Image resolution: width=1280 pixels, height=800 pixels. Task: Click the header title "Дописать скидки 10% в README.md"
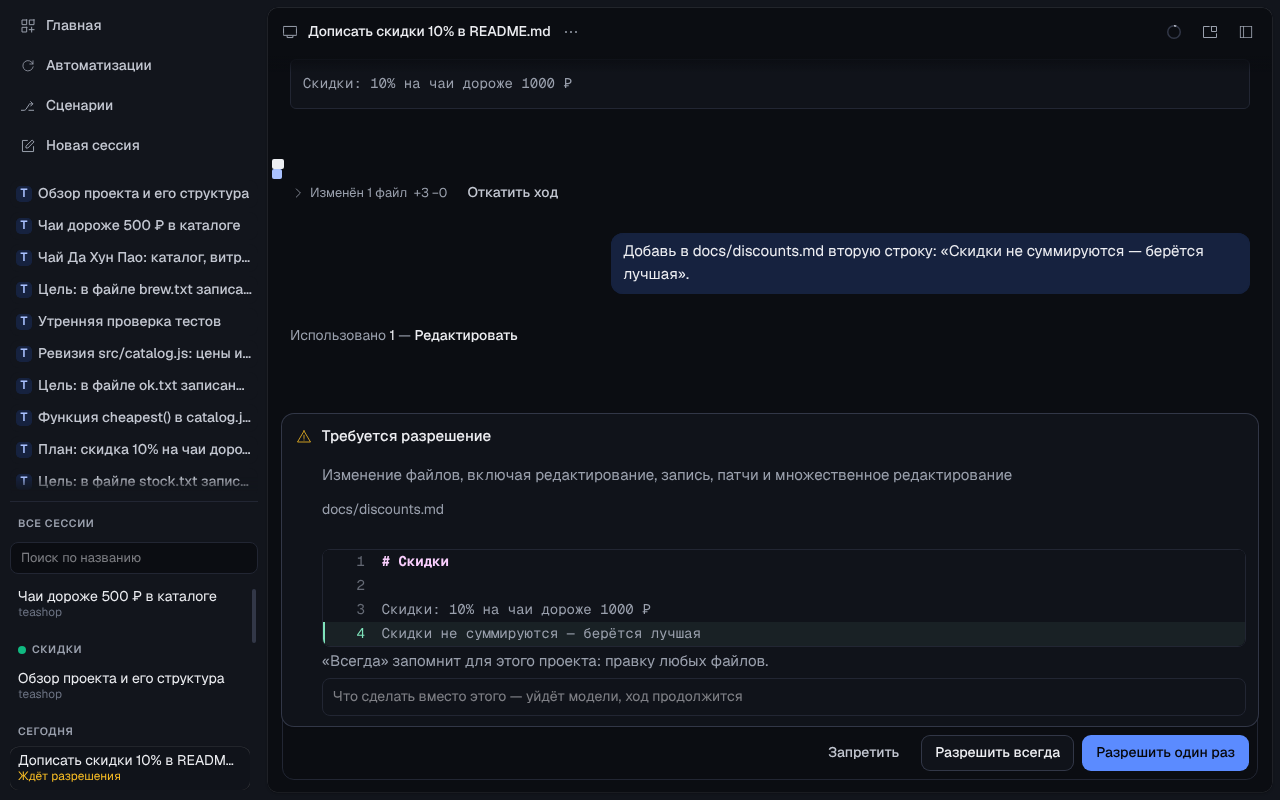429,32
